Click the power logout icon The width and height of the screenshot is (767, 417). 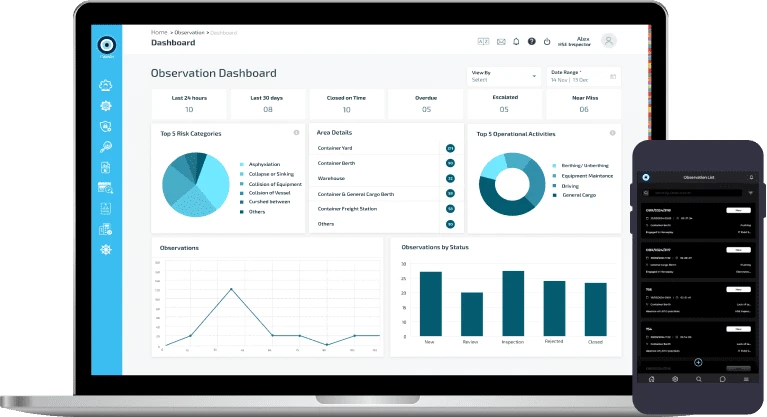click(x=547, y=42)
